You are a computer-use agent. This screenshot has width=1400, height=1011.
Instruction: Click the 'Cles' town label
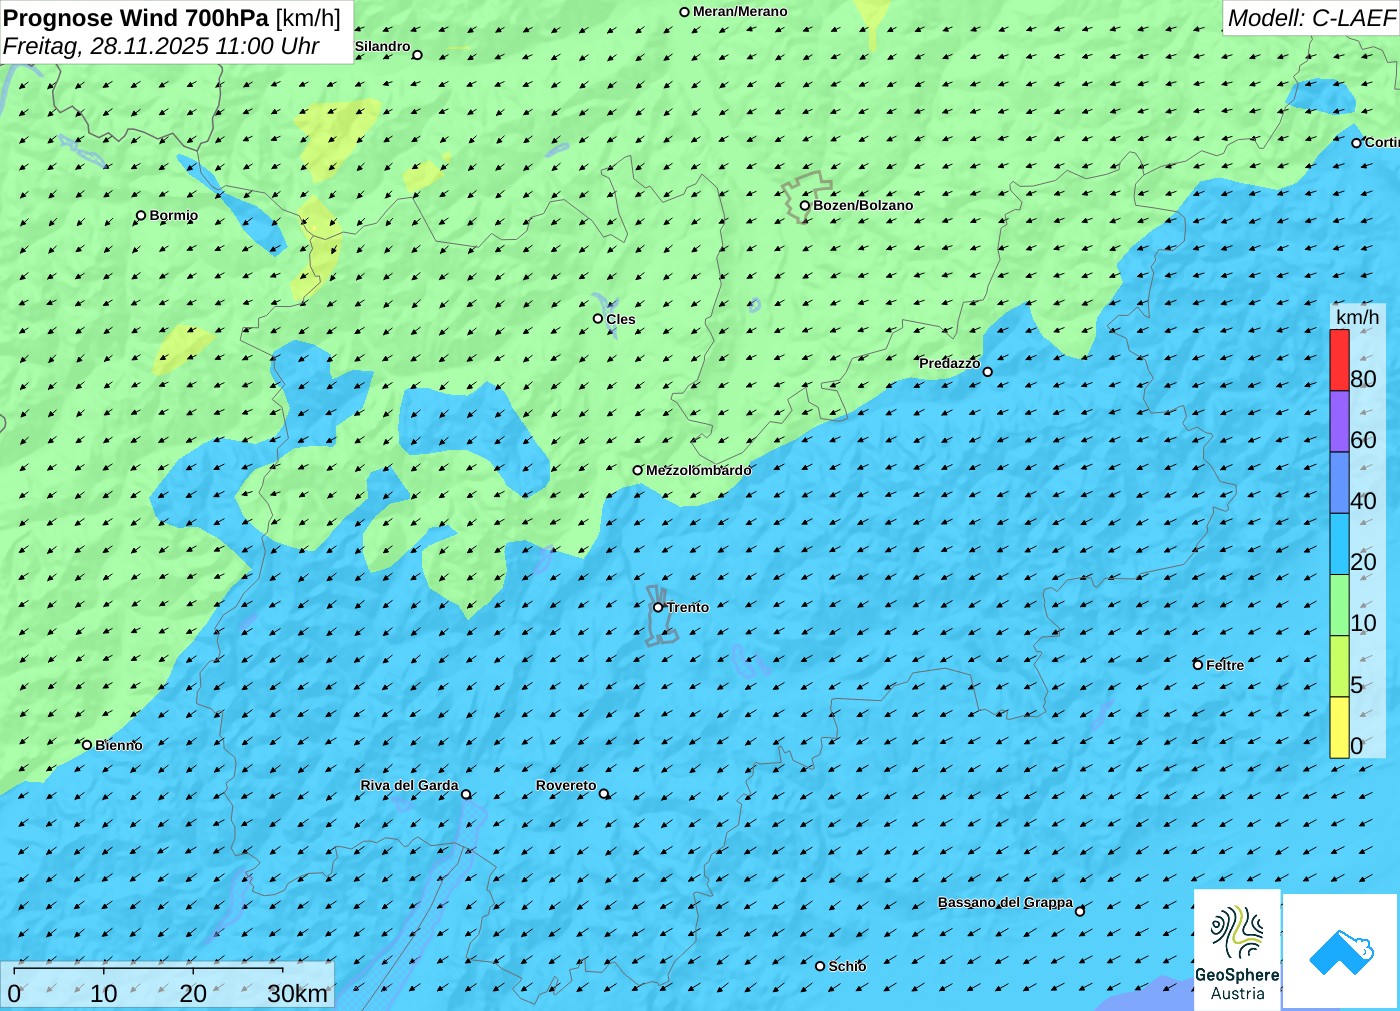621,319
